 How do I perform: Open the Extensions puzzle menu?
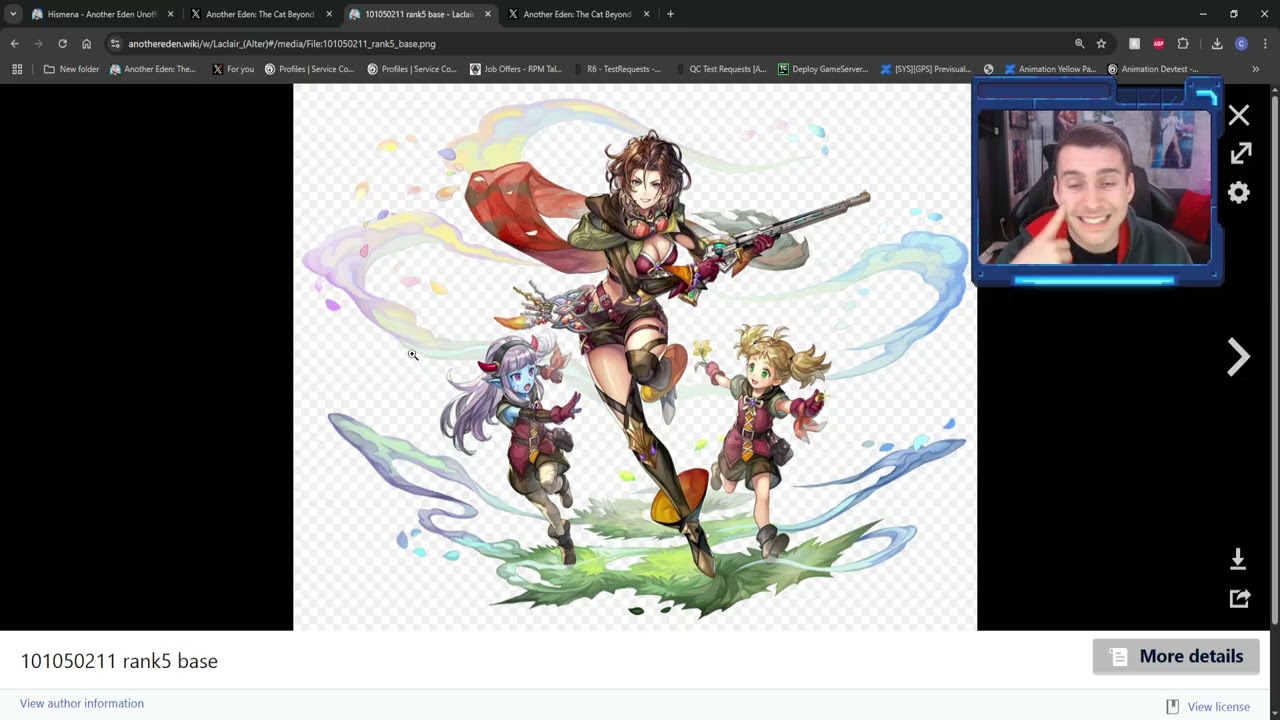(1183, 44)
